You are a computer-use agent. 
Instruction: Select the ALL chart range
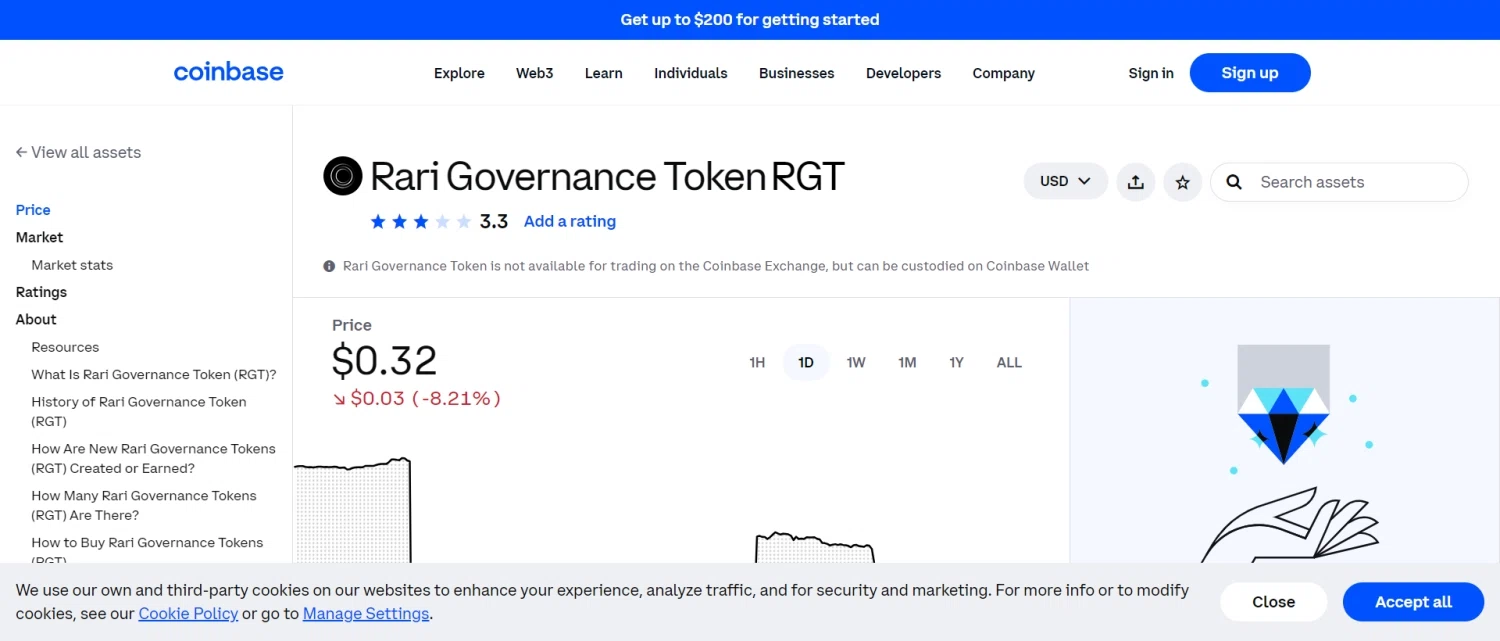coord(1009,363)
